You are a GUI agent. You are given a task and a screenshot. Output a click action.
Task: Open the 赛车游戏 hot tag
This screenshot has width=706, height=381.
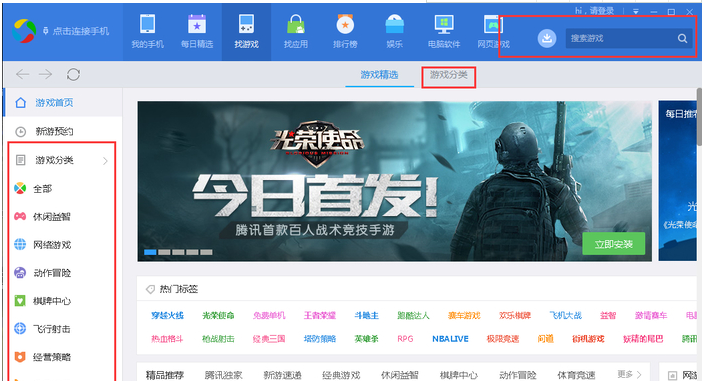click(464, 315)
